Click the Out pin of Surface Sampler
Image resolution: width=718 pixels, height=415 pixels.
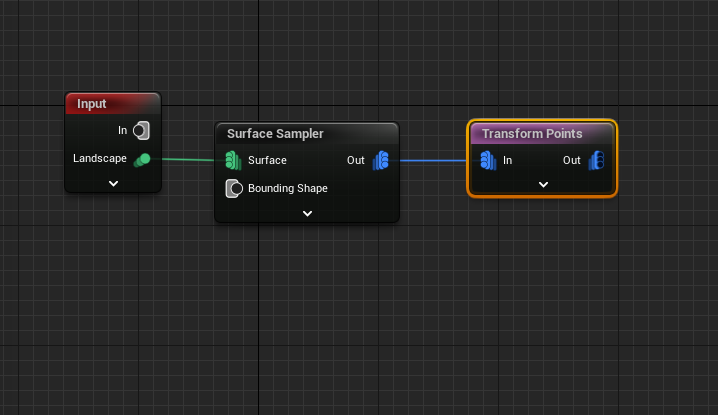381,160
